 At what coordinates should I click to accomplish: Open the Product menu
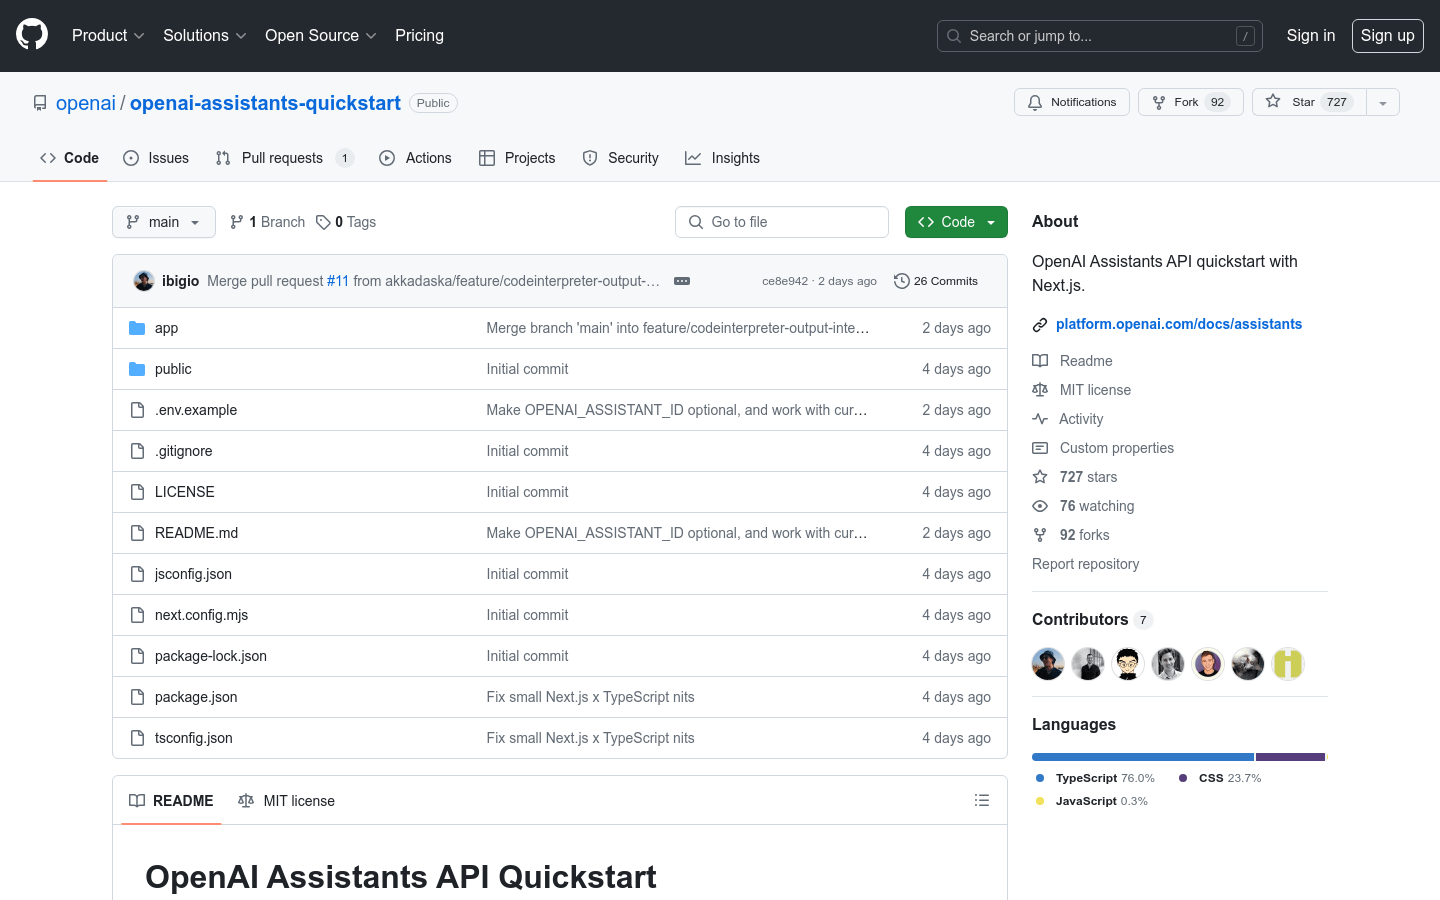tap(108, 35)
